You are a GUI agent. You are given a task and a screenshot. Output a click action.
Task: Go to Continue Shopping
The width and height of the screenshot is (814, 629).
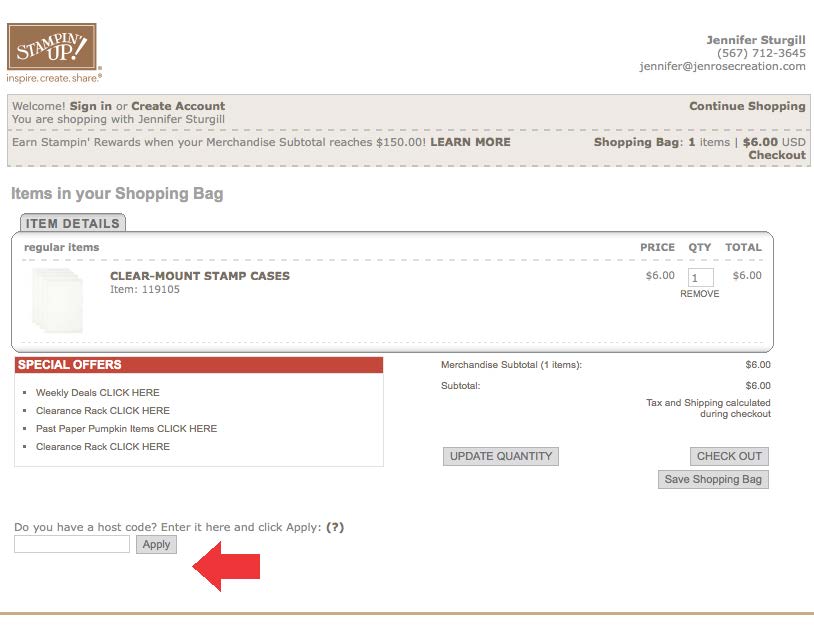tap(747, 106)
